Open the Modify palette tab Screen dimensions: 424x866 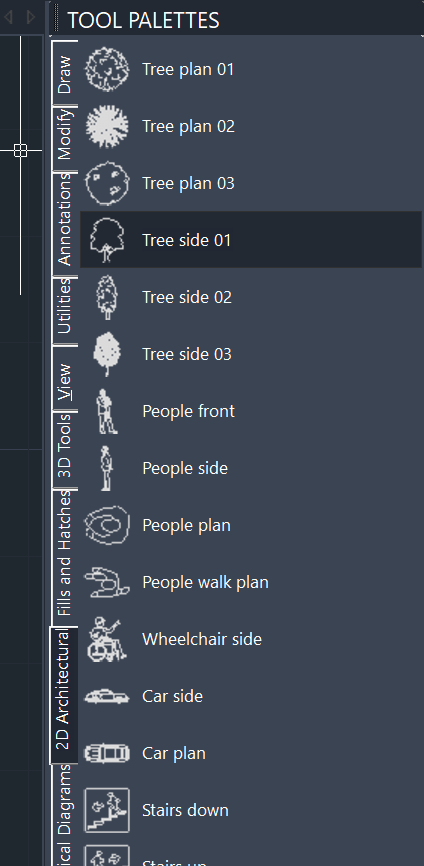point(65,138)
